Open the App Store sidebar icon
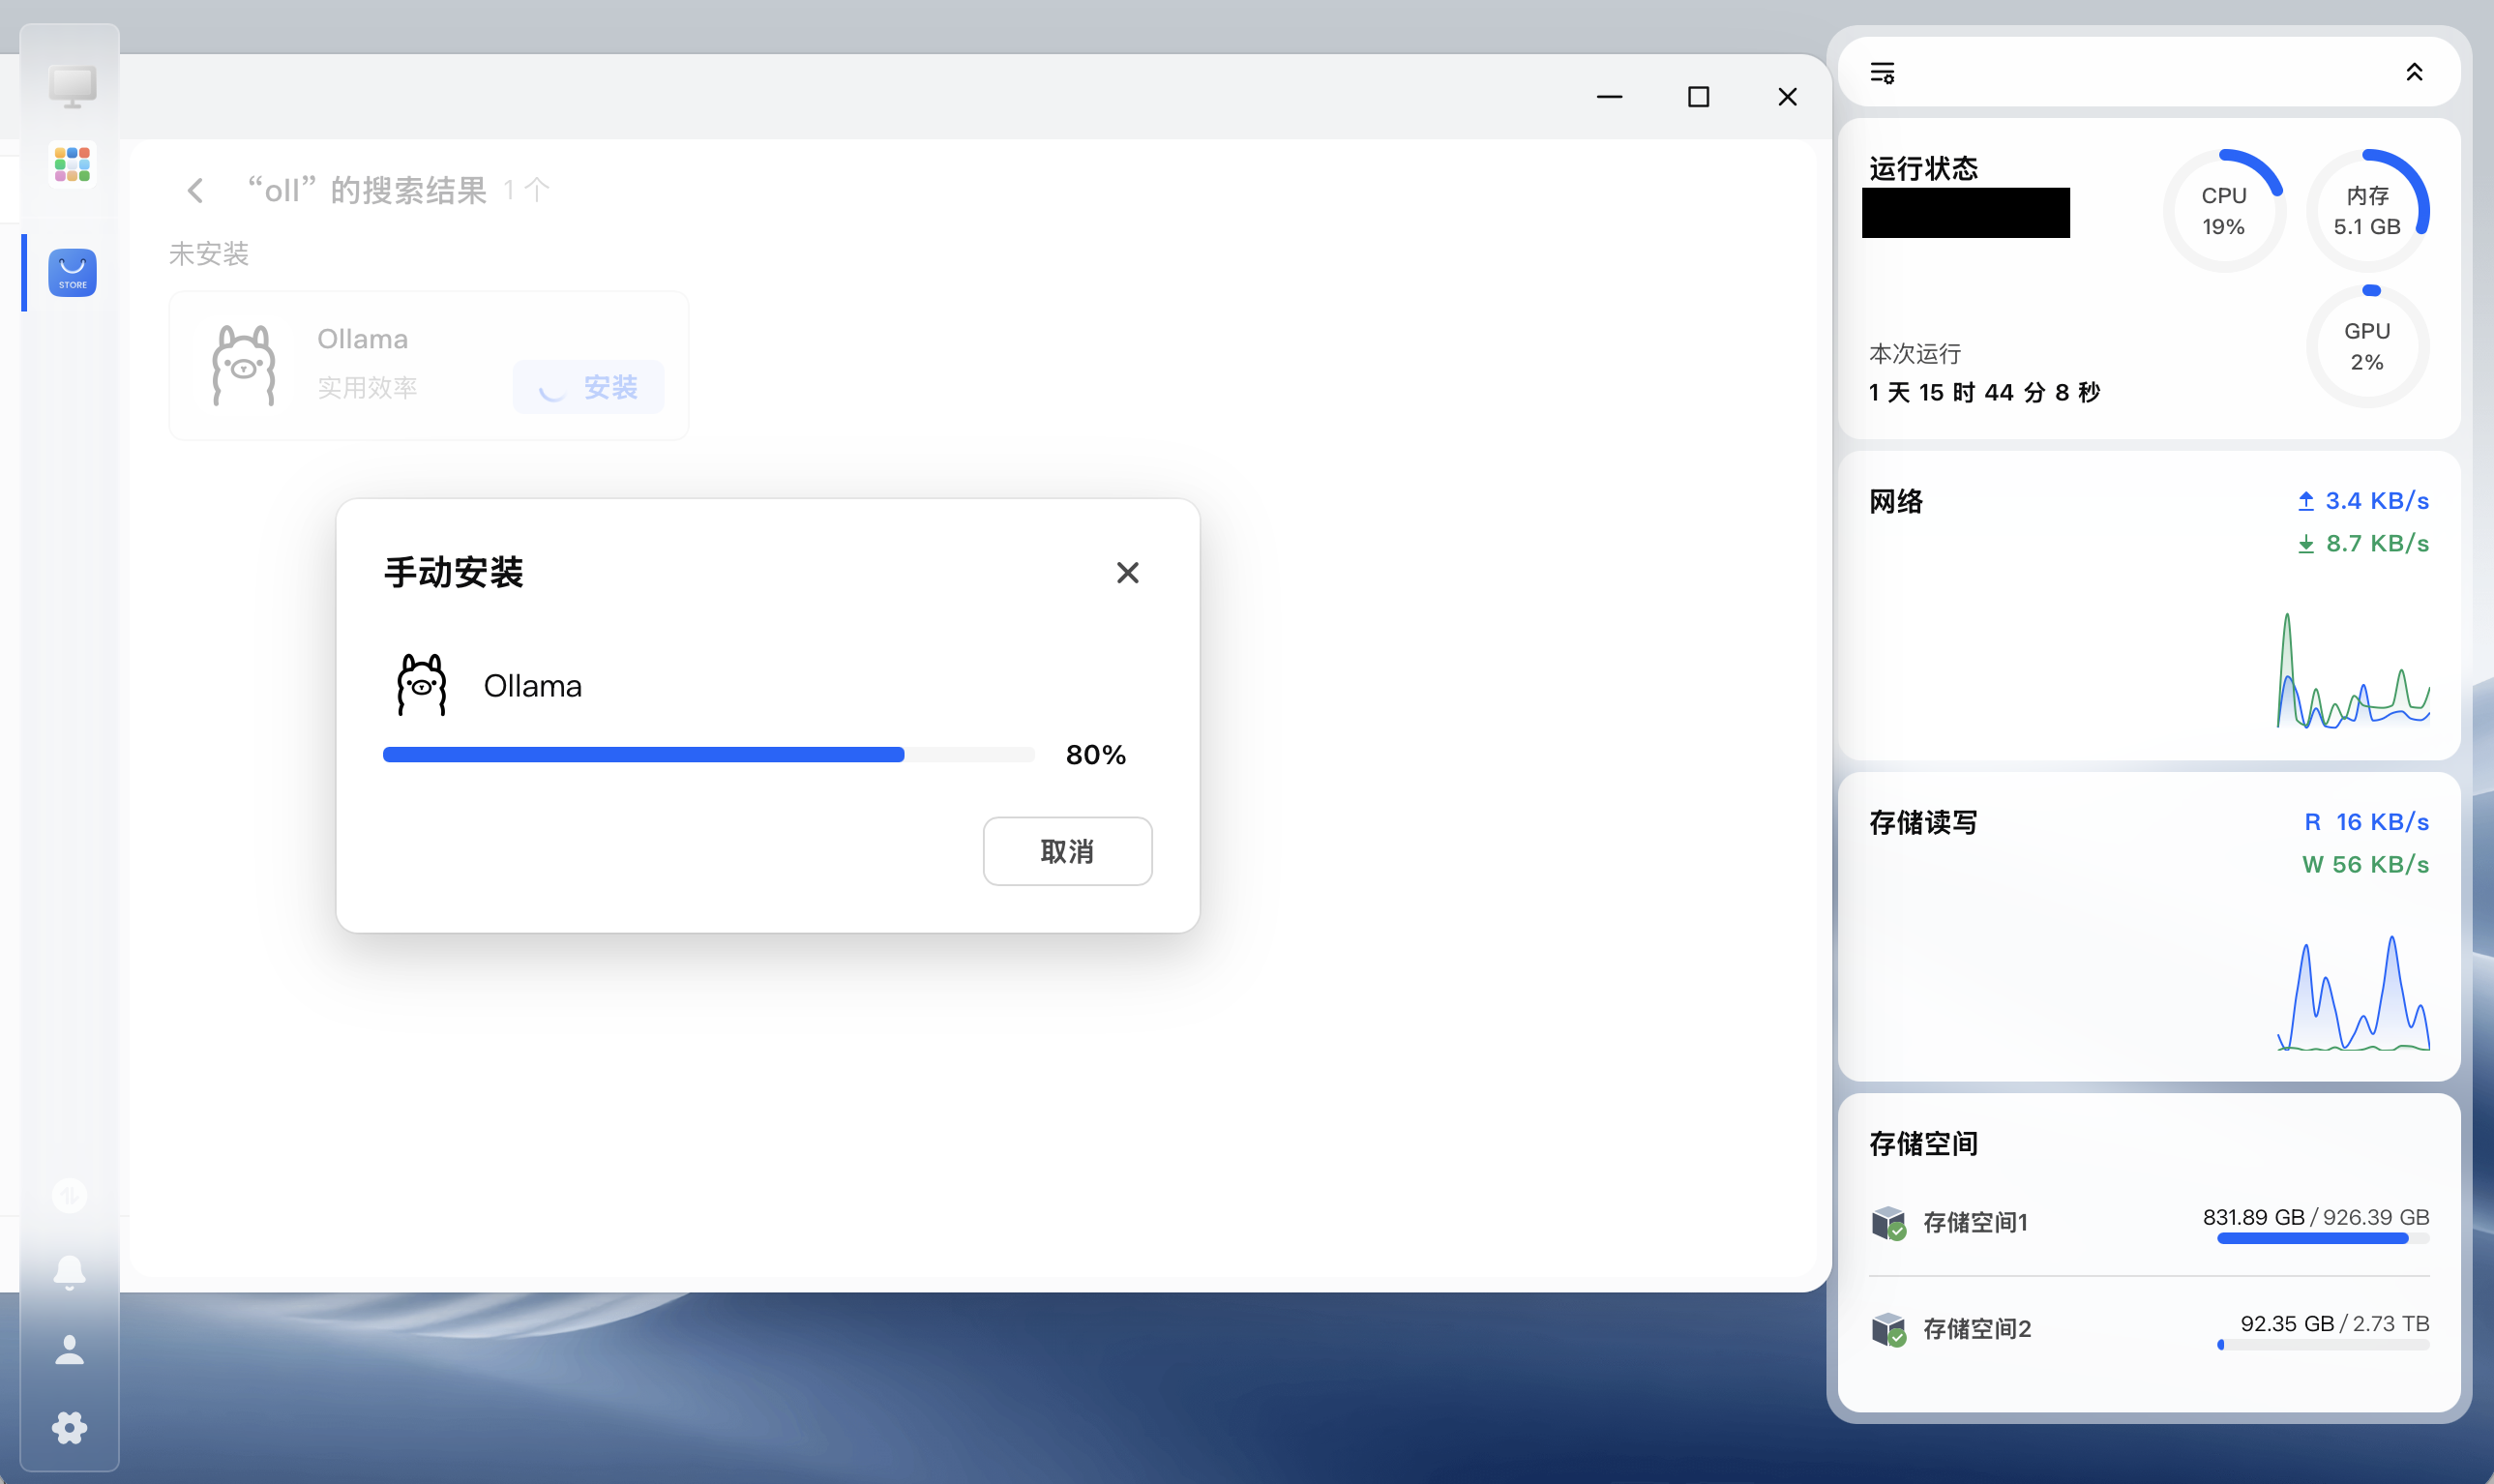This screenshot has height=1484, width=2494. click(72, 273)
